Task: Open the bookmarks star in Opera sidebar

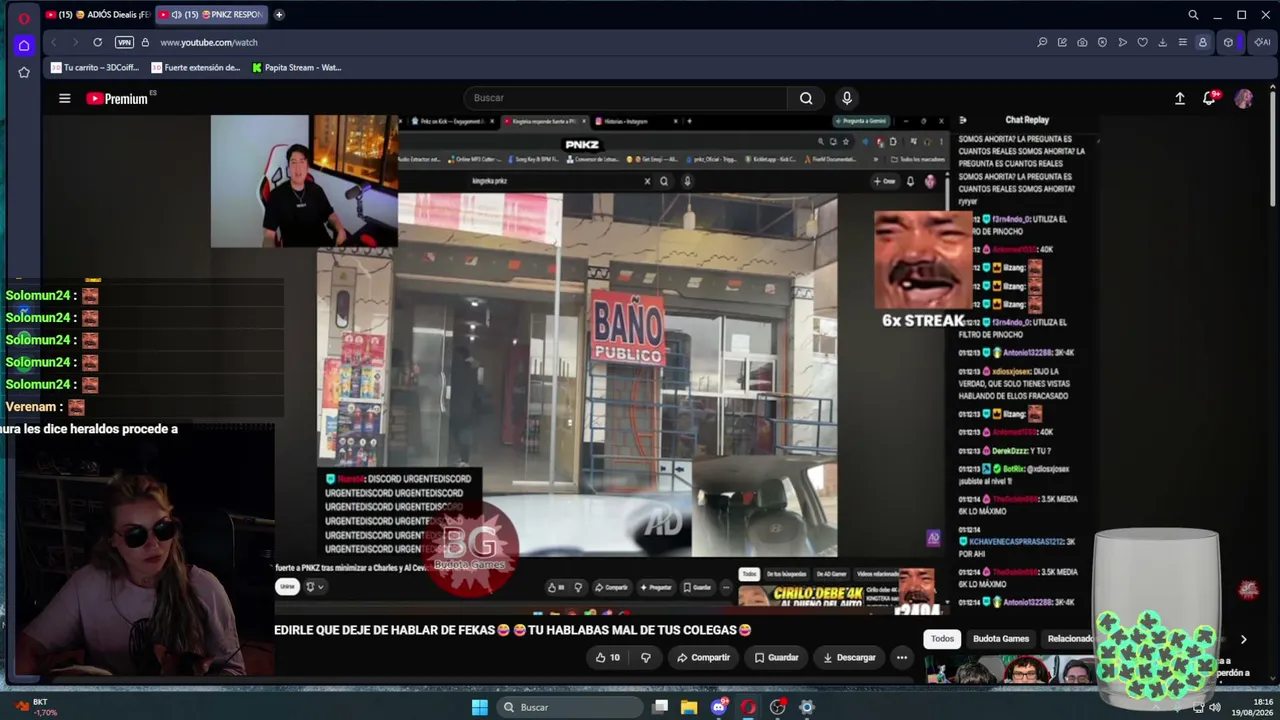Action: point(24,72)
